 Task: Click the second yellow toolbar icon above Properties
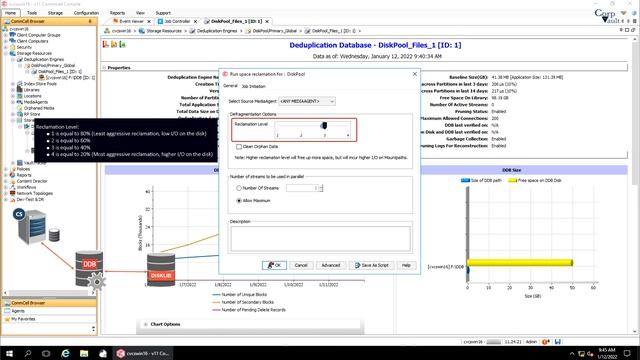[x=114, y=44]
